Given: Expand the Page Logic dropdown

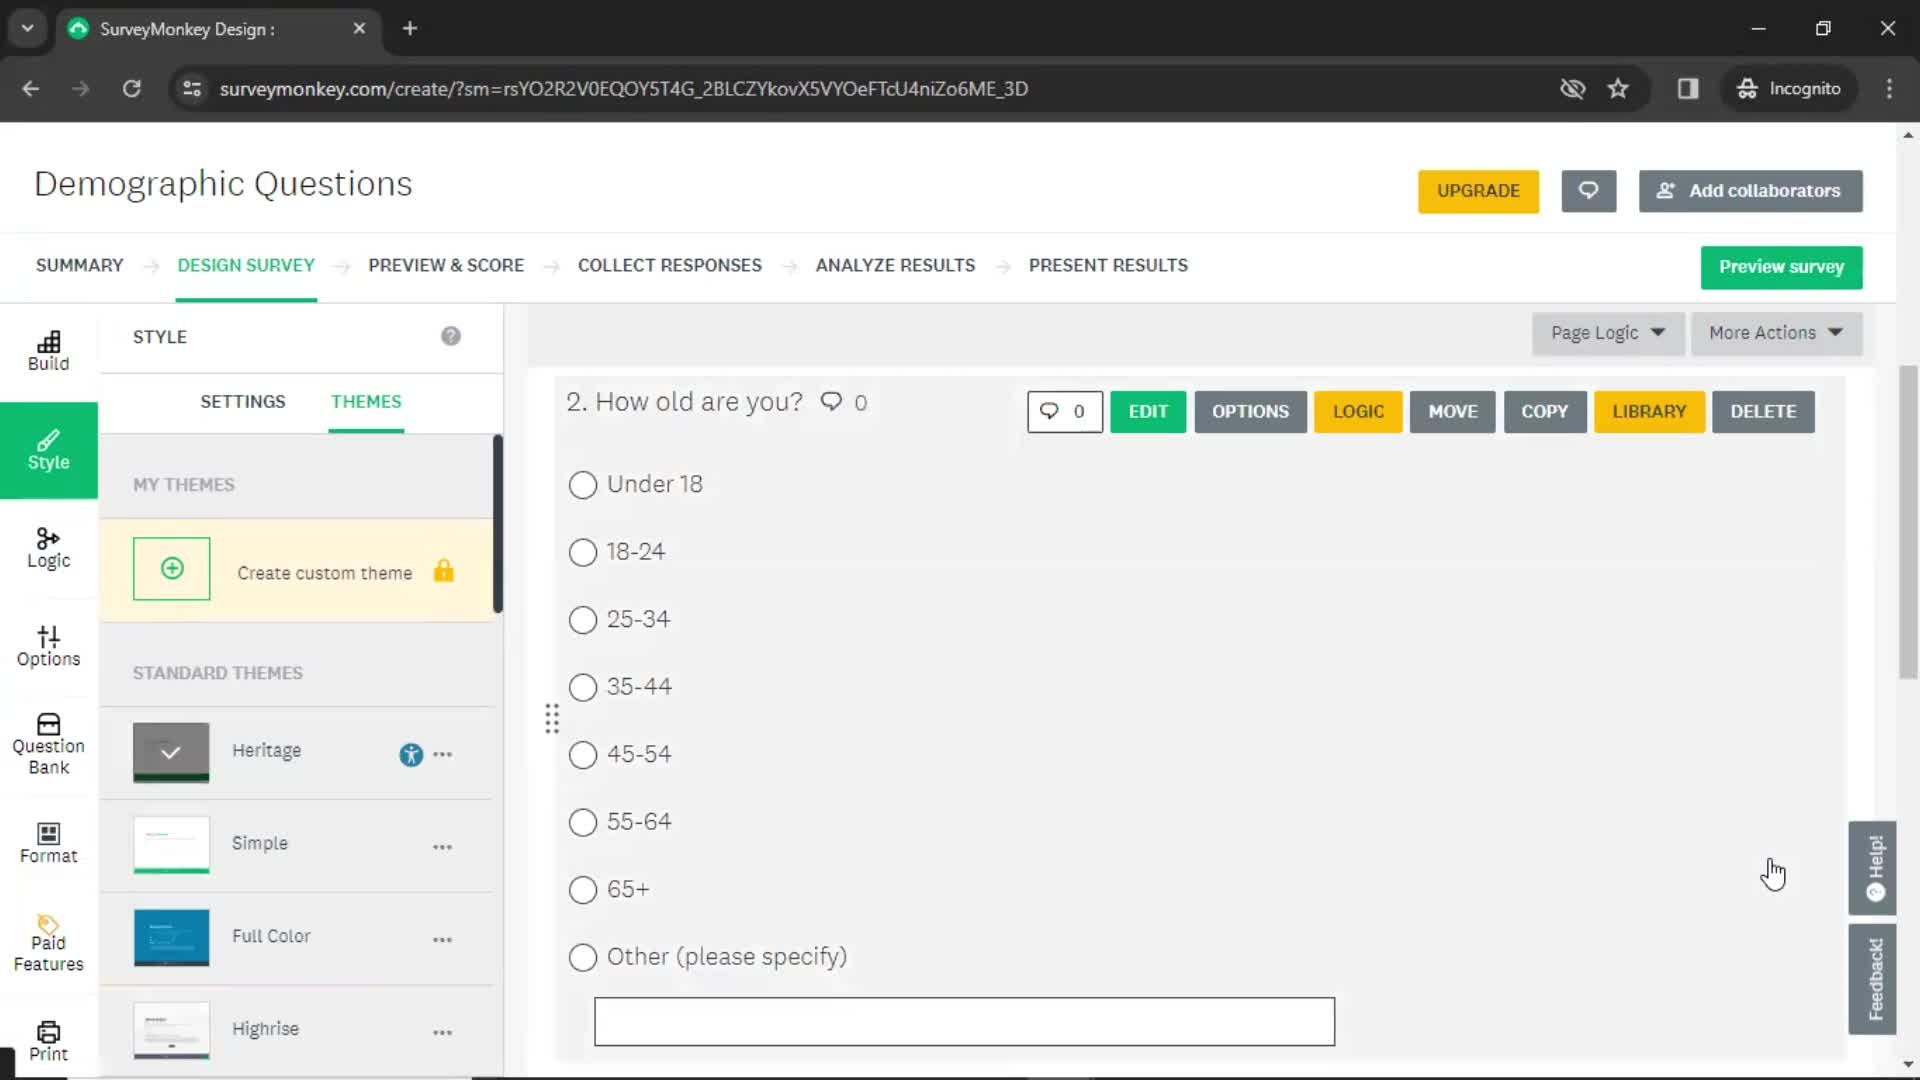Looking at the screenshot, I should [x=1604, y=332].
